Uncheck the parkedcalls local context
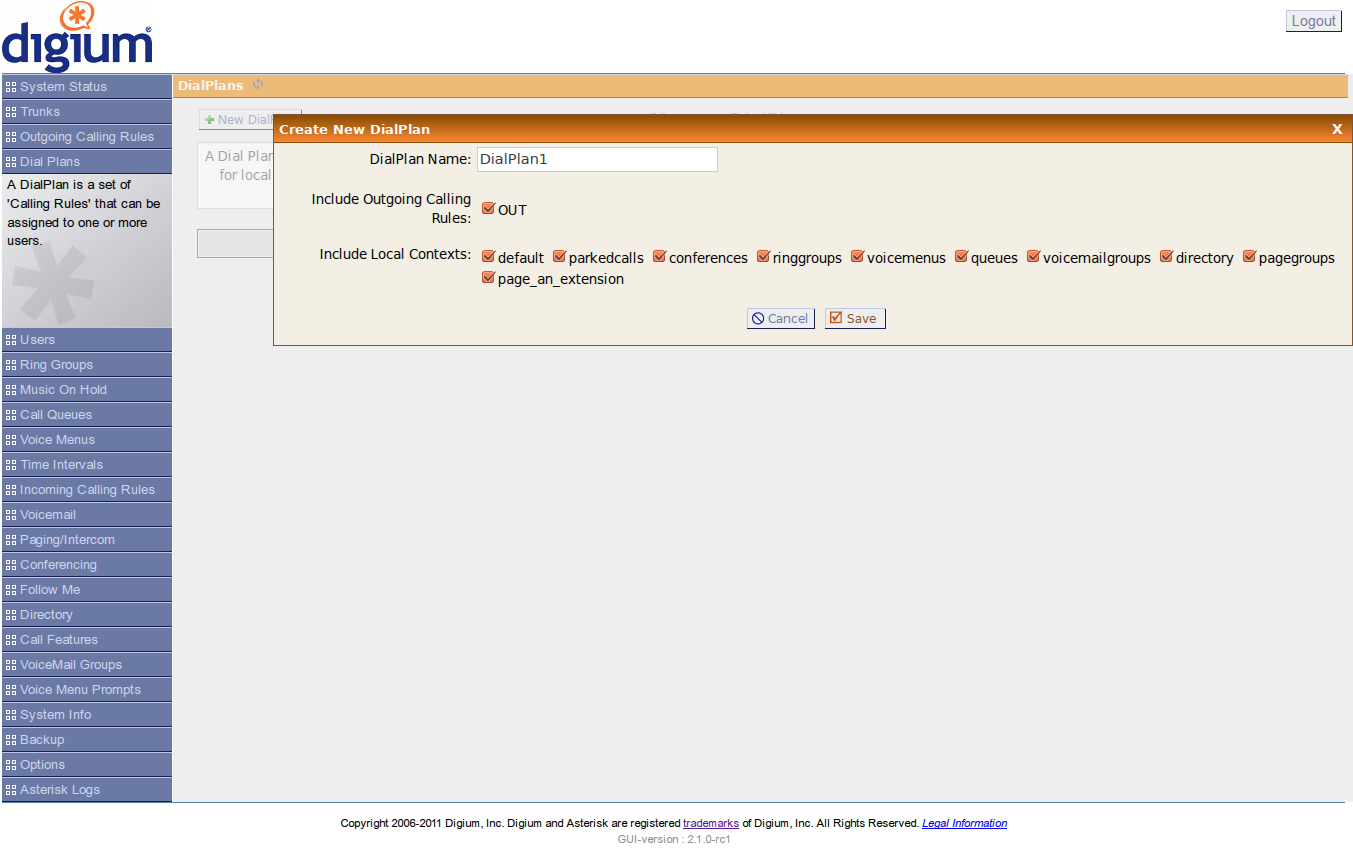Viewport: 1353px width, 858px height. tap(560, 257)
